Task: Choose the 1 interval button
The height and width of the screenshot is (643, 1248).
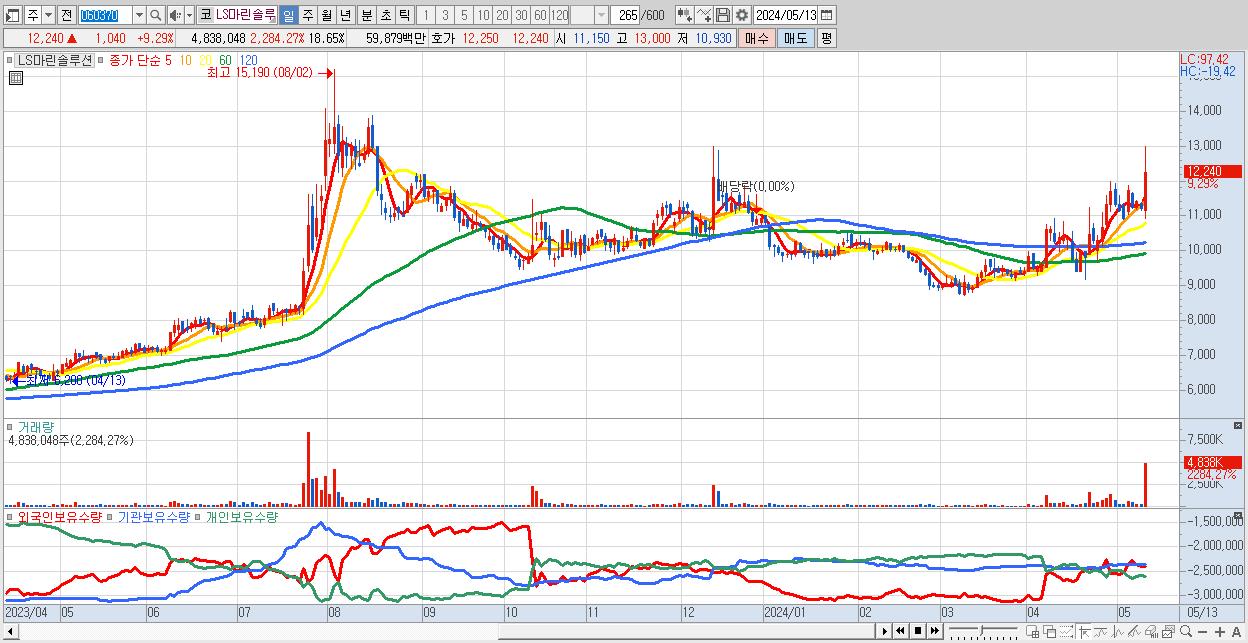Action: (x=425, y=16)
